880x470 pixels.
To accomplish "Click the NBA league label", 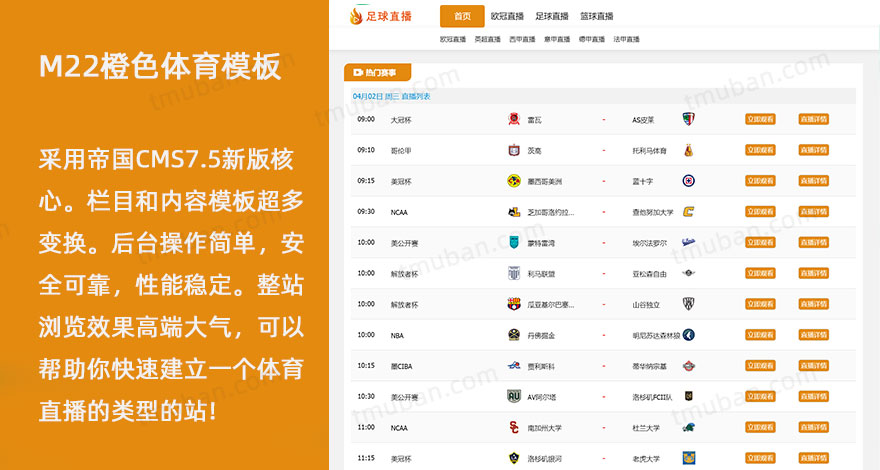I will tap(397, 335).
